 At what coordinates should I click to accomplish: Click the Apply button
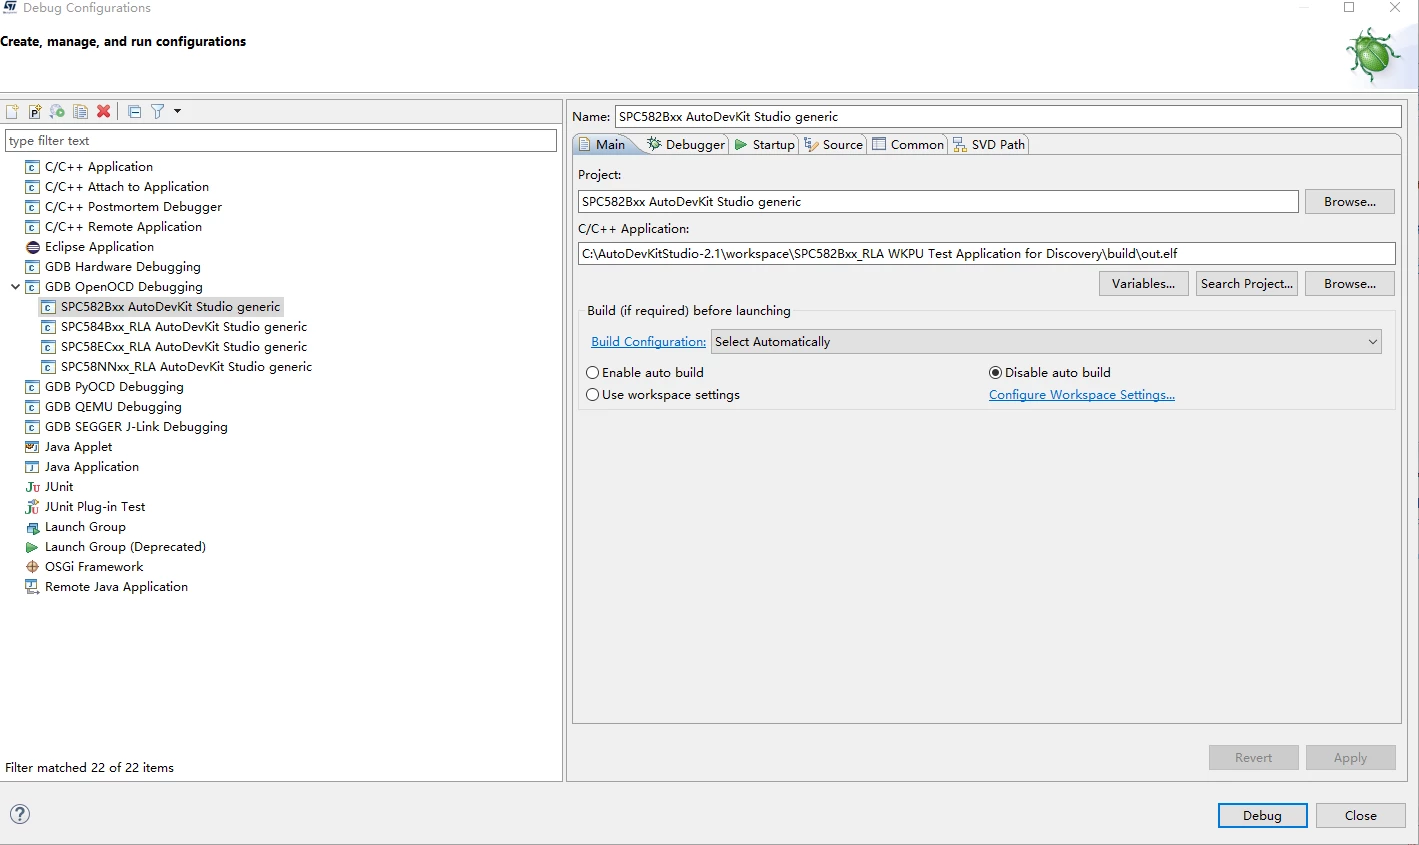[x=1350, y=758]
